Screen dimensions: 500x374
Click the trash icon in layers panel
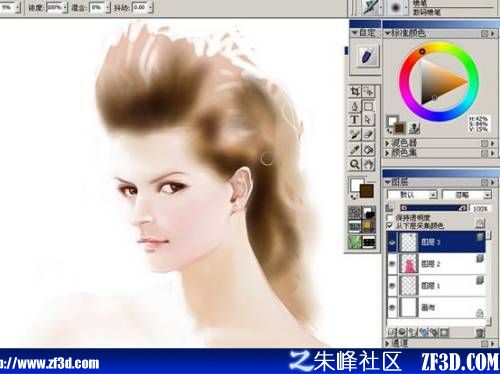click(x=479, y=332)
